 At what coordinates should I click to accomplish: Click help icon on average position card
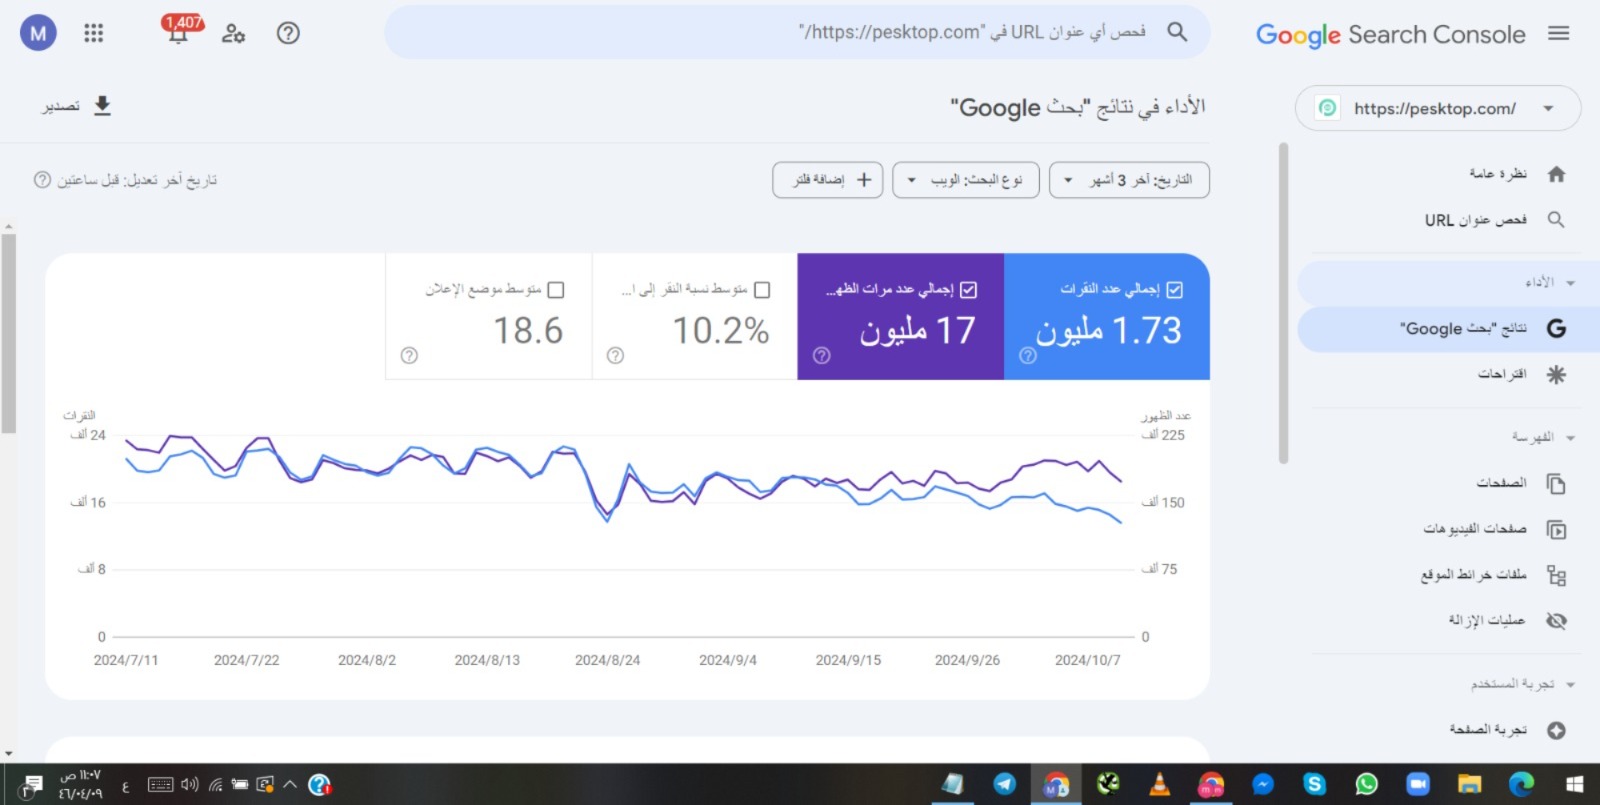coord(409,355)
